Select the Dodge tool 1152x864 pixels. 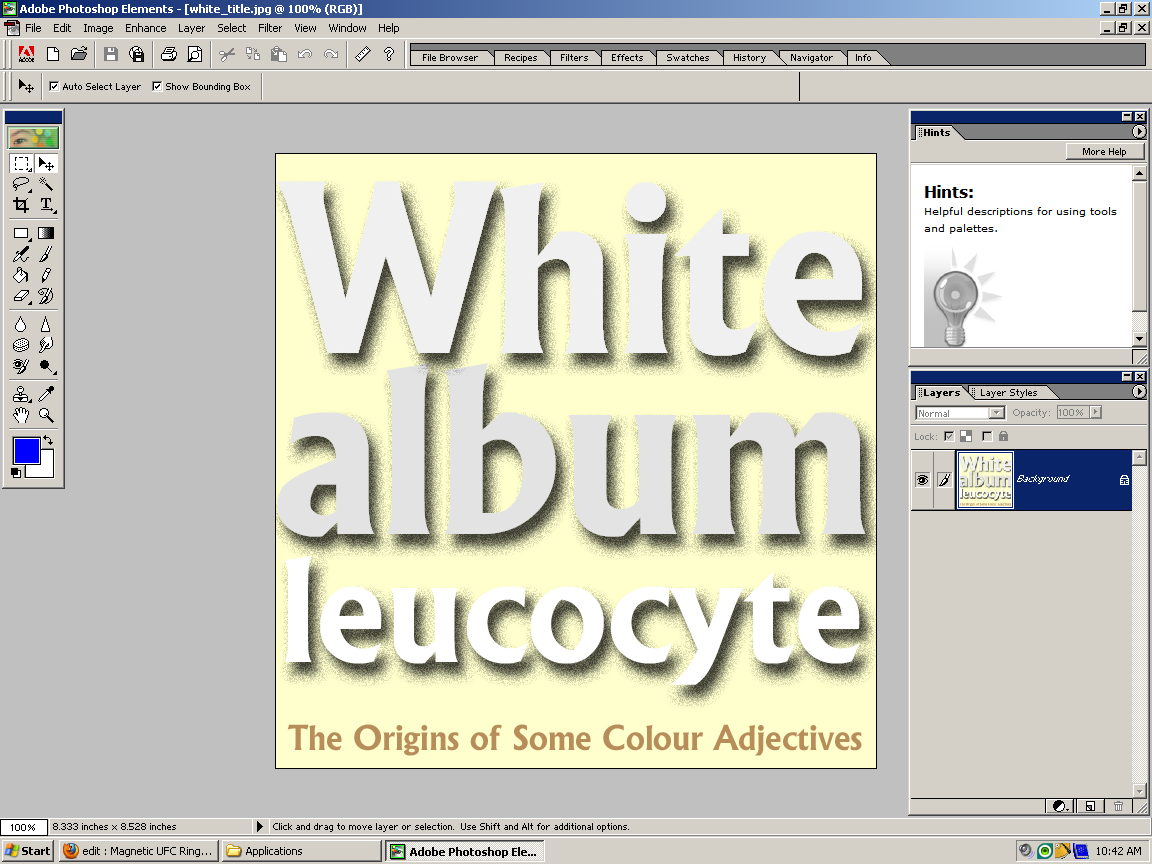pyautogui.click(x=46, y=365)
